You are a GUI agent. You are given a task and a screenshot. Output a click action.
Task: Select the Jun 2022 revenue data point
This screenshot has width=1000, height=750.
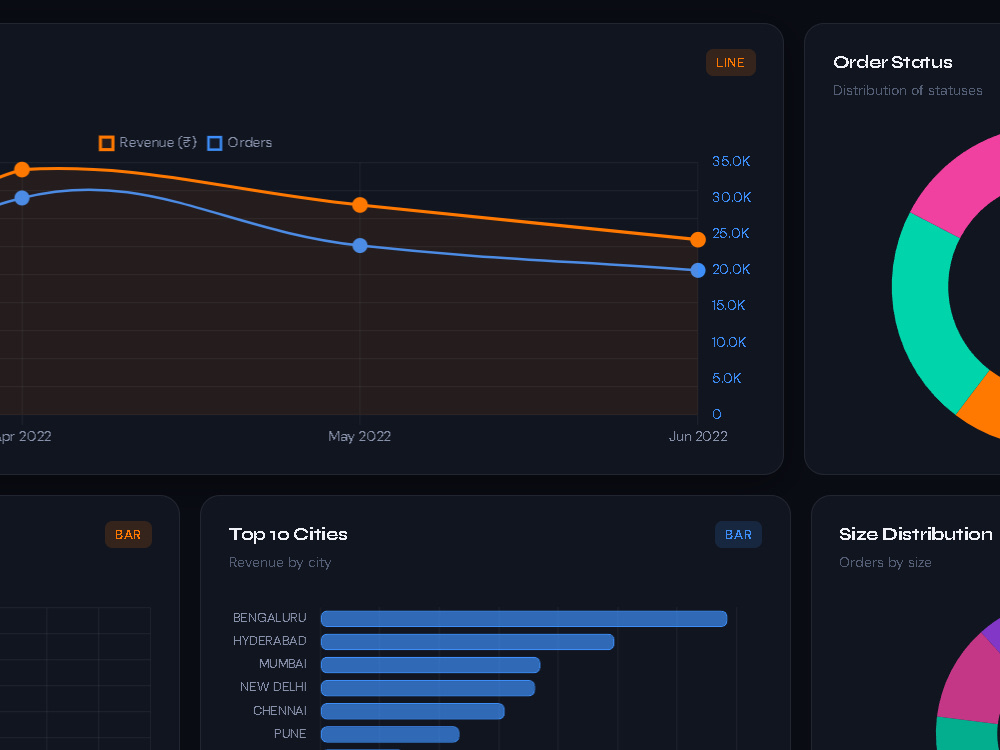pyautogui.click(x=698, y=240)
